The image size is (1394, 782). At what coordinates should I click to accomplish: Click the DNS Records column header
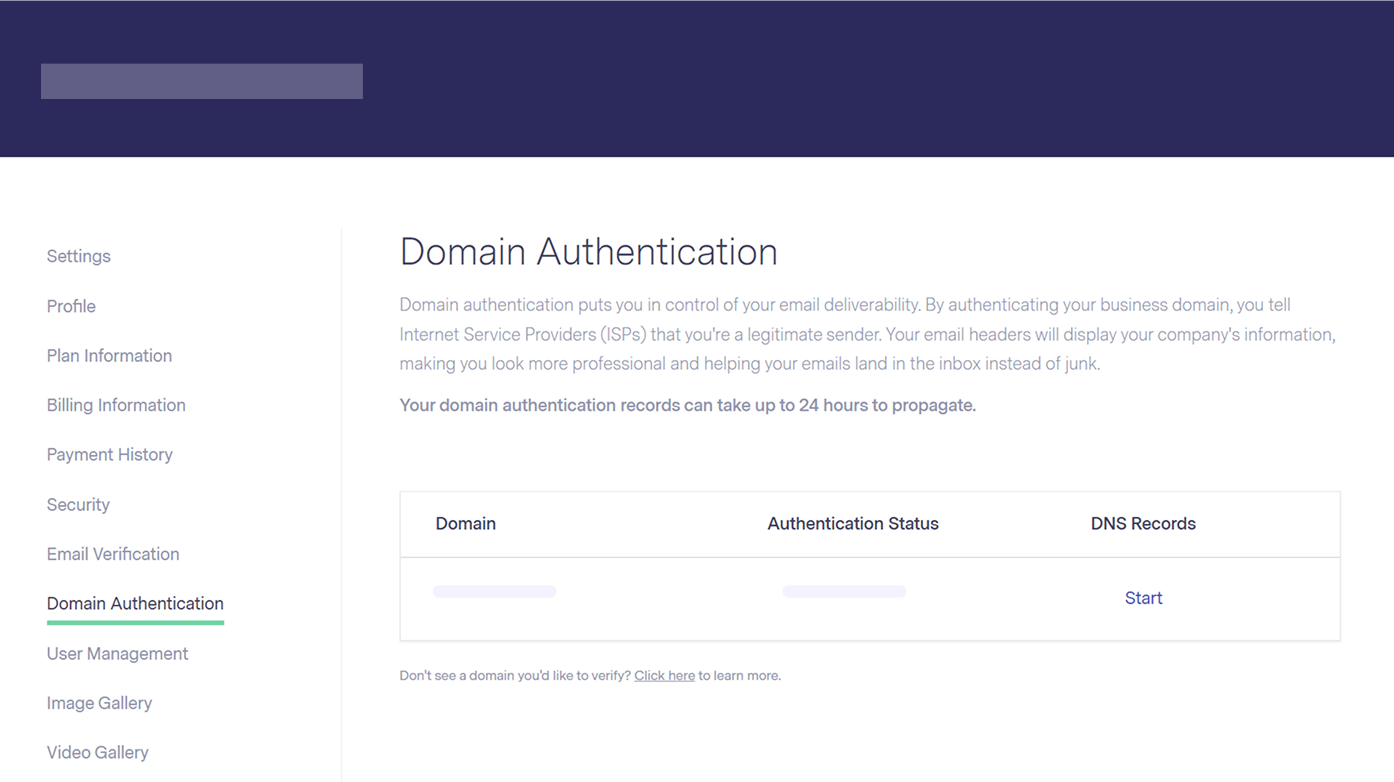tap(1143, 524)
